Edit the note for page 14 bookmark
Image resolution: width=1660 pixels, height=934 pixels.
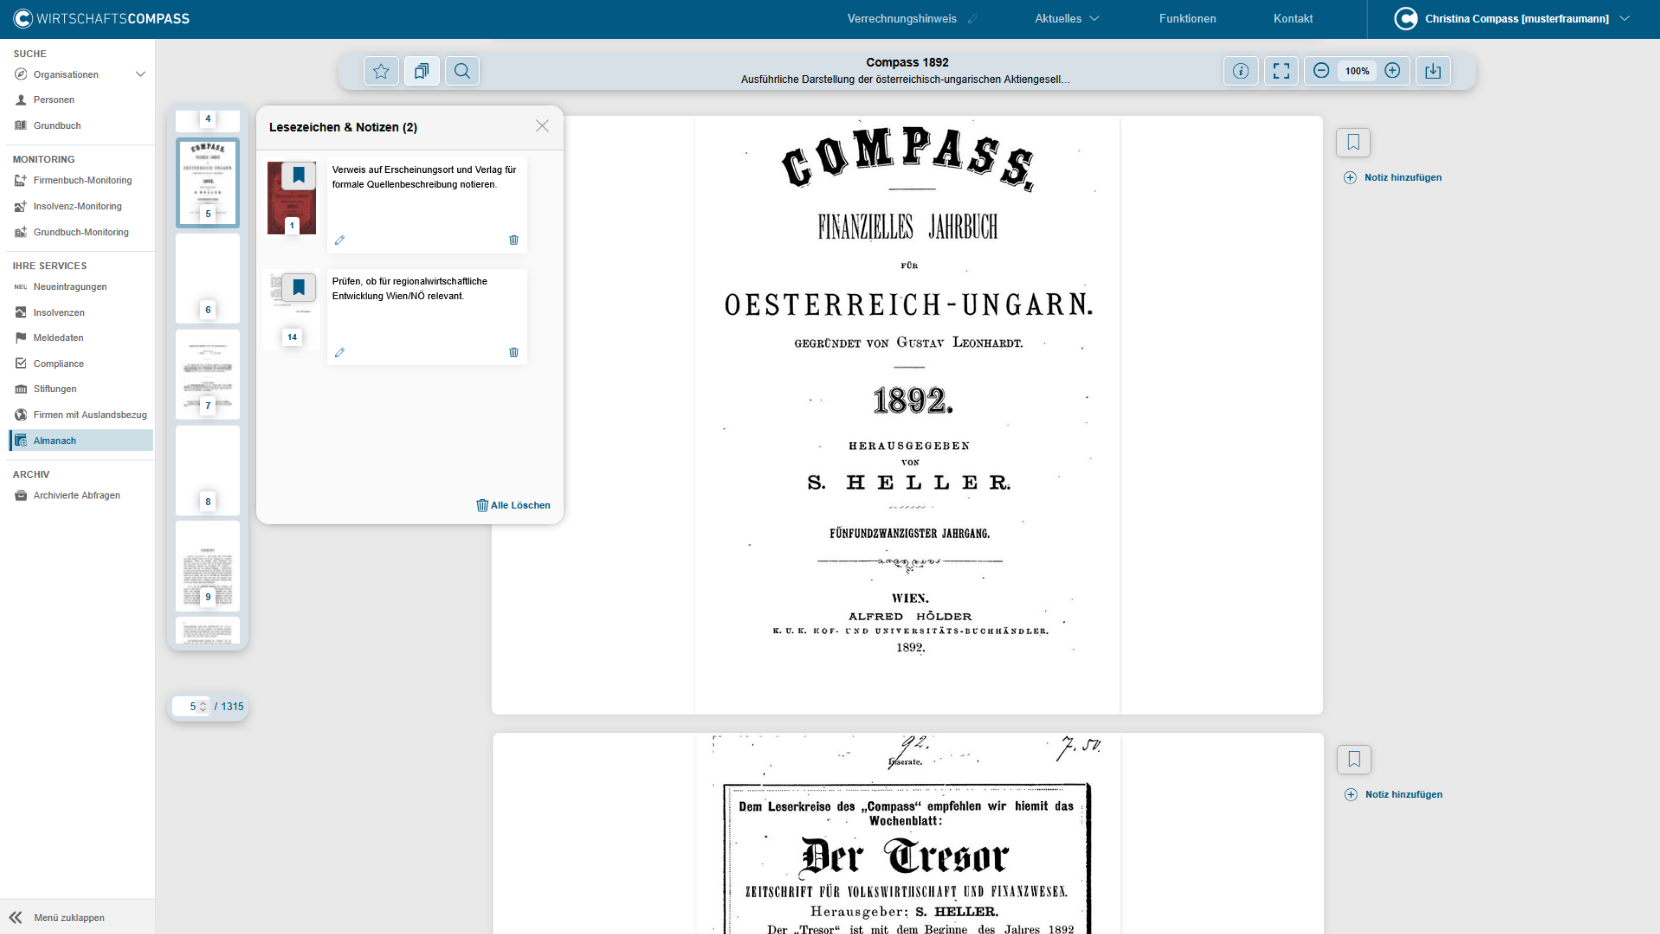(340, 352)
